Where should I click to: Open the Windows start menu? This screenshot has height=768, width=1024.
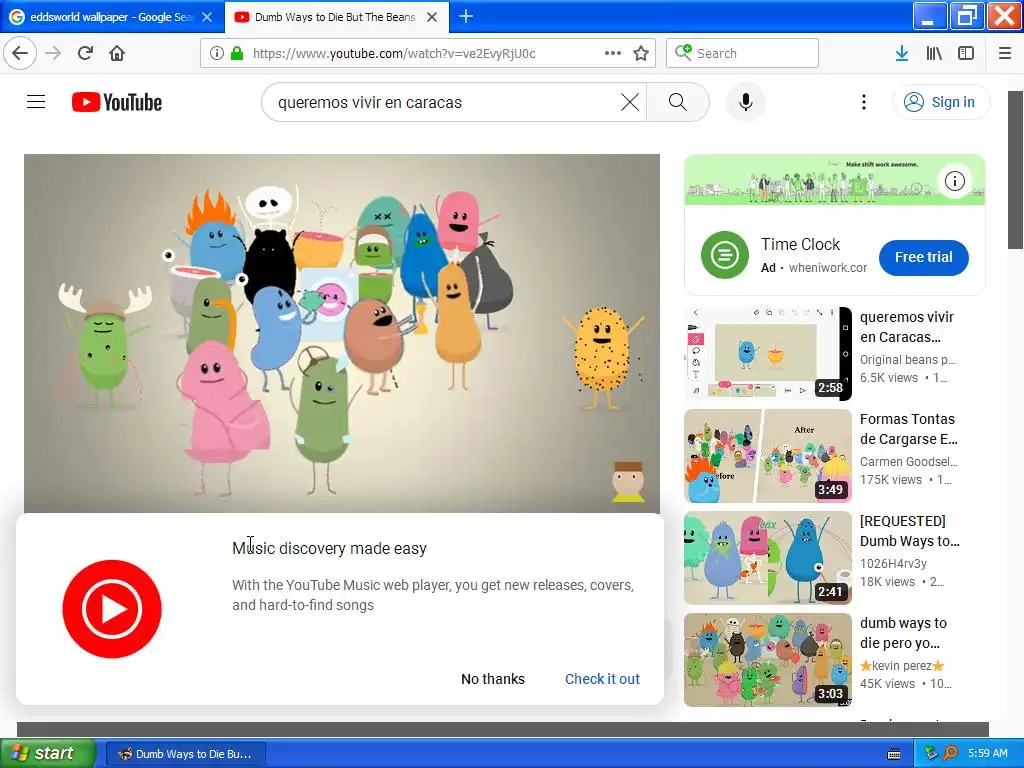(x=47, y=753)
